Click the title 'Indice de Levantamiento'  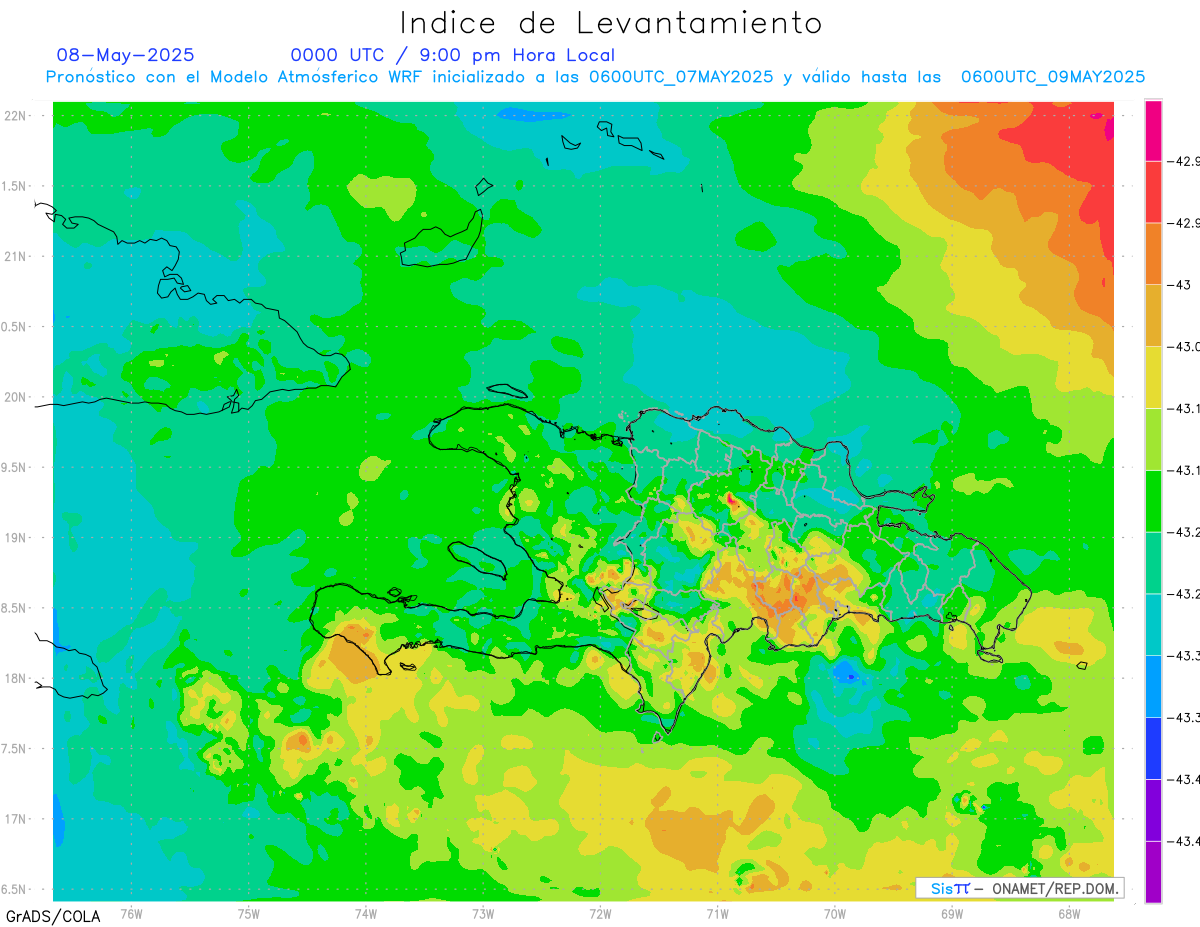tap(611, 23)
